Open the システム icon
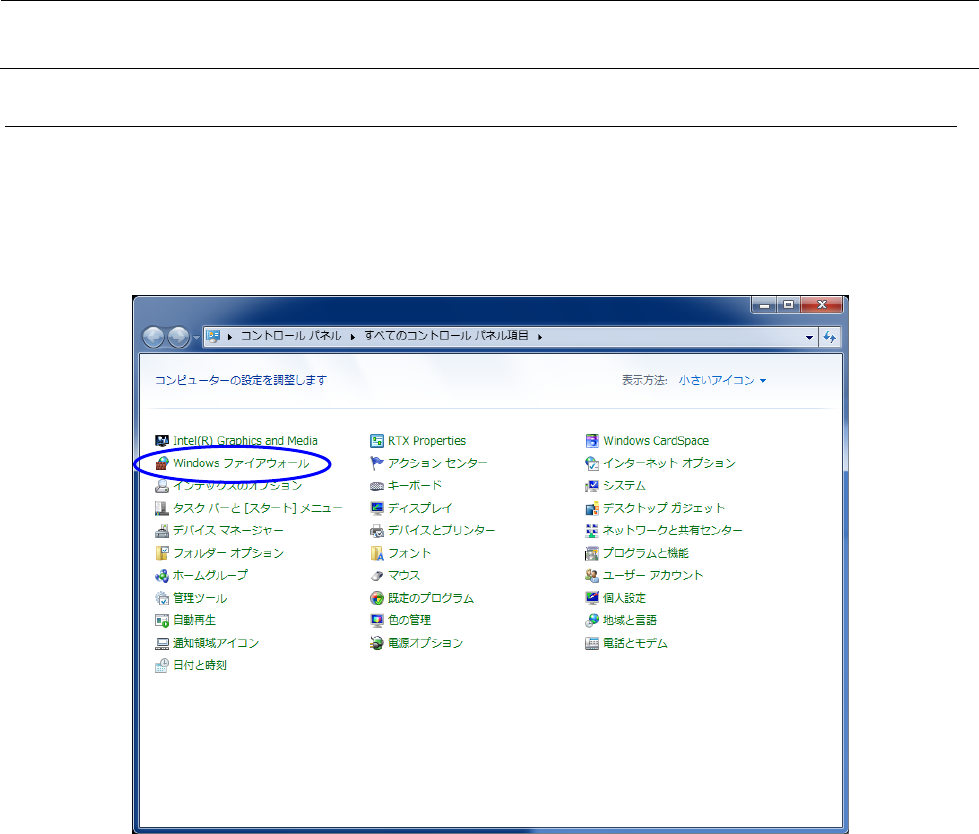979x834 pixels. pos(592,486)
